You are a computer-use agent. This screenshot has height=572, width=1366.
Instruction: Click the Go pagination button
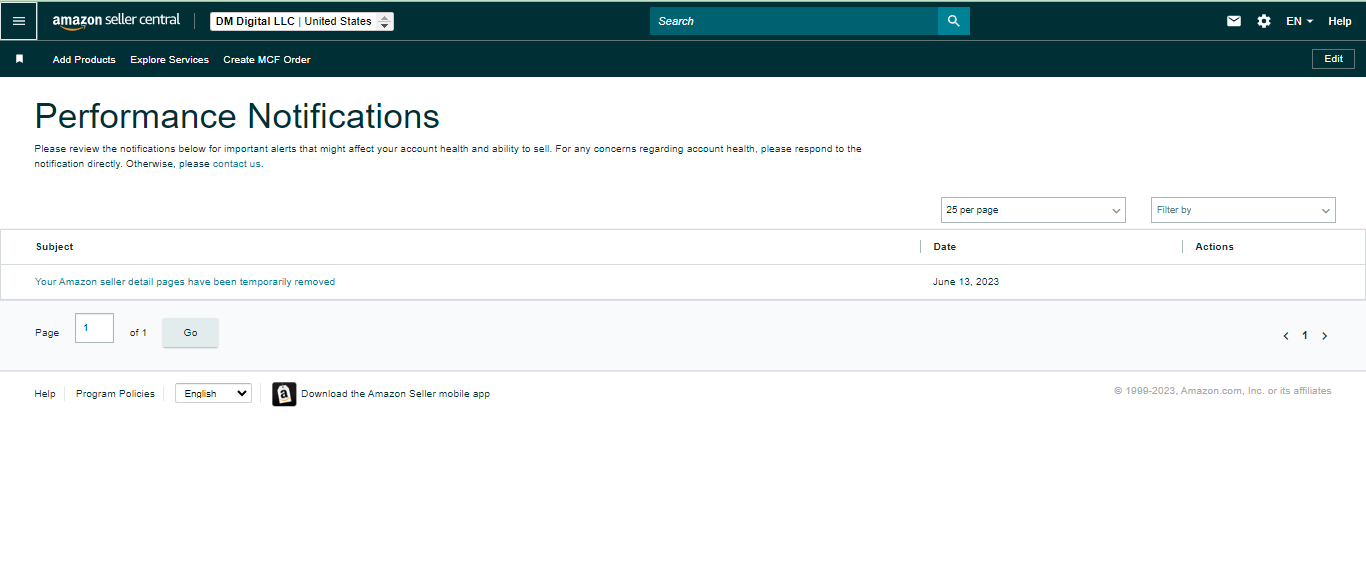pyautogui.click(x=190, y=333)
